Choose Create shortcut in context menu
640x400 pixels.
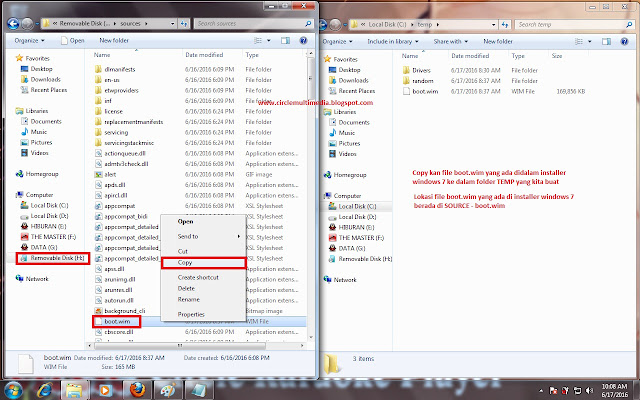198,277
